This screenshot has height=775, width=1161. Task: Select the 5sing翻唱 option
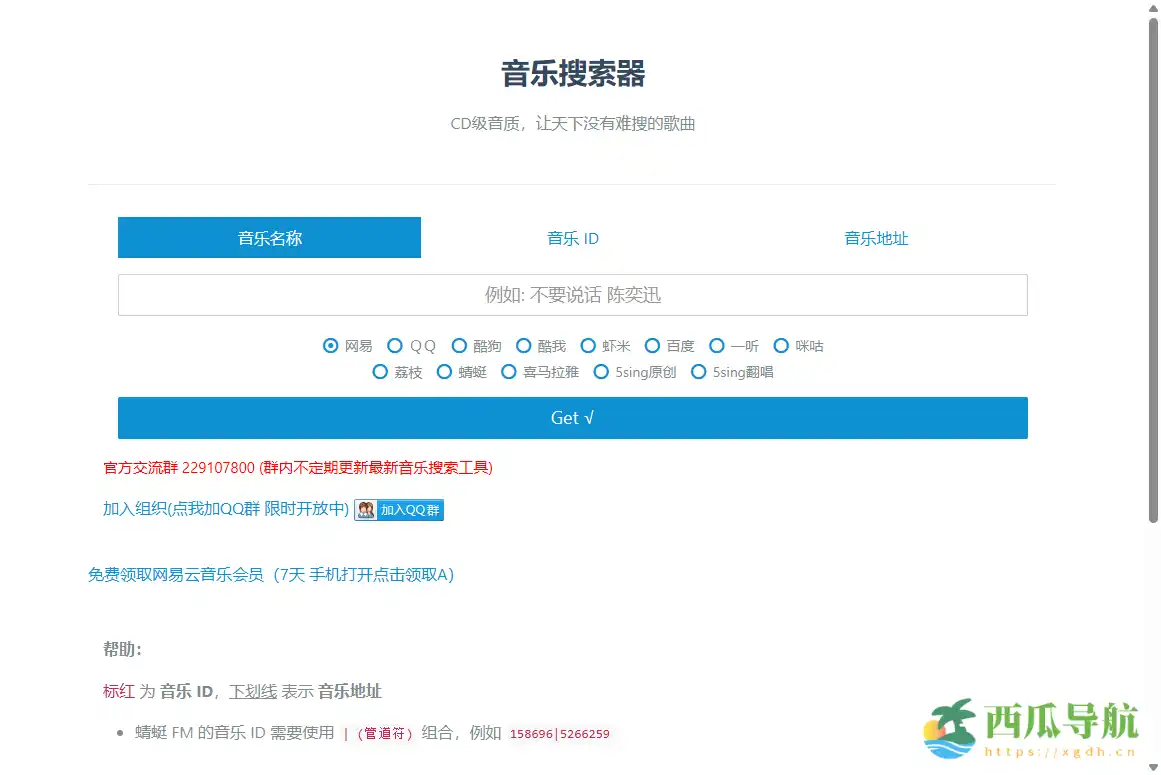click(697, 372)
